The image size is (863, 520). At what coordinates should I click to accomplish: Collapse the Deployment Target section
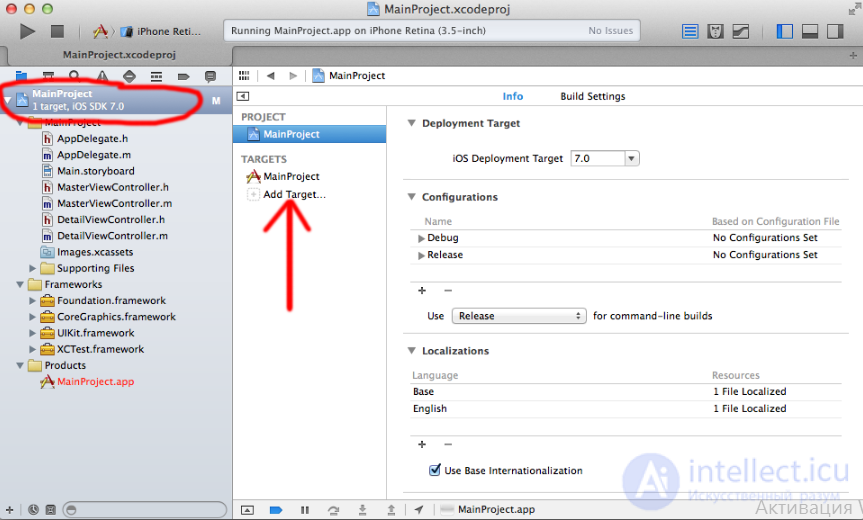(x=411, y=123)
